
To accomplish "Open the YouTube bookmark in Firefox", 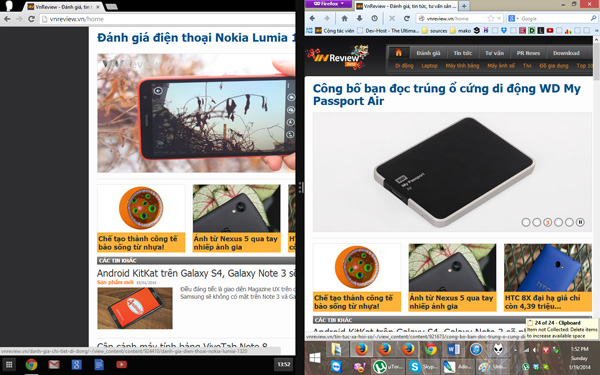I will [x=550, y=30].
